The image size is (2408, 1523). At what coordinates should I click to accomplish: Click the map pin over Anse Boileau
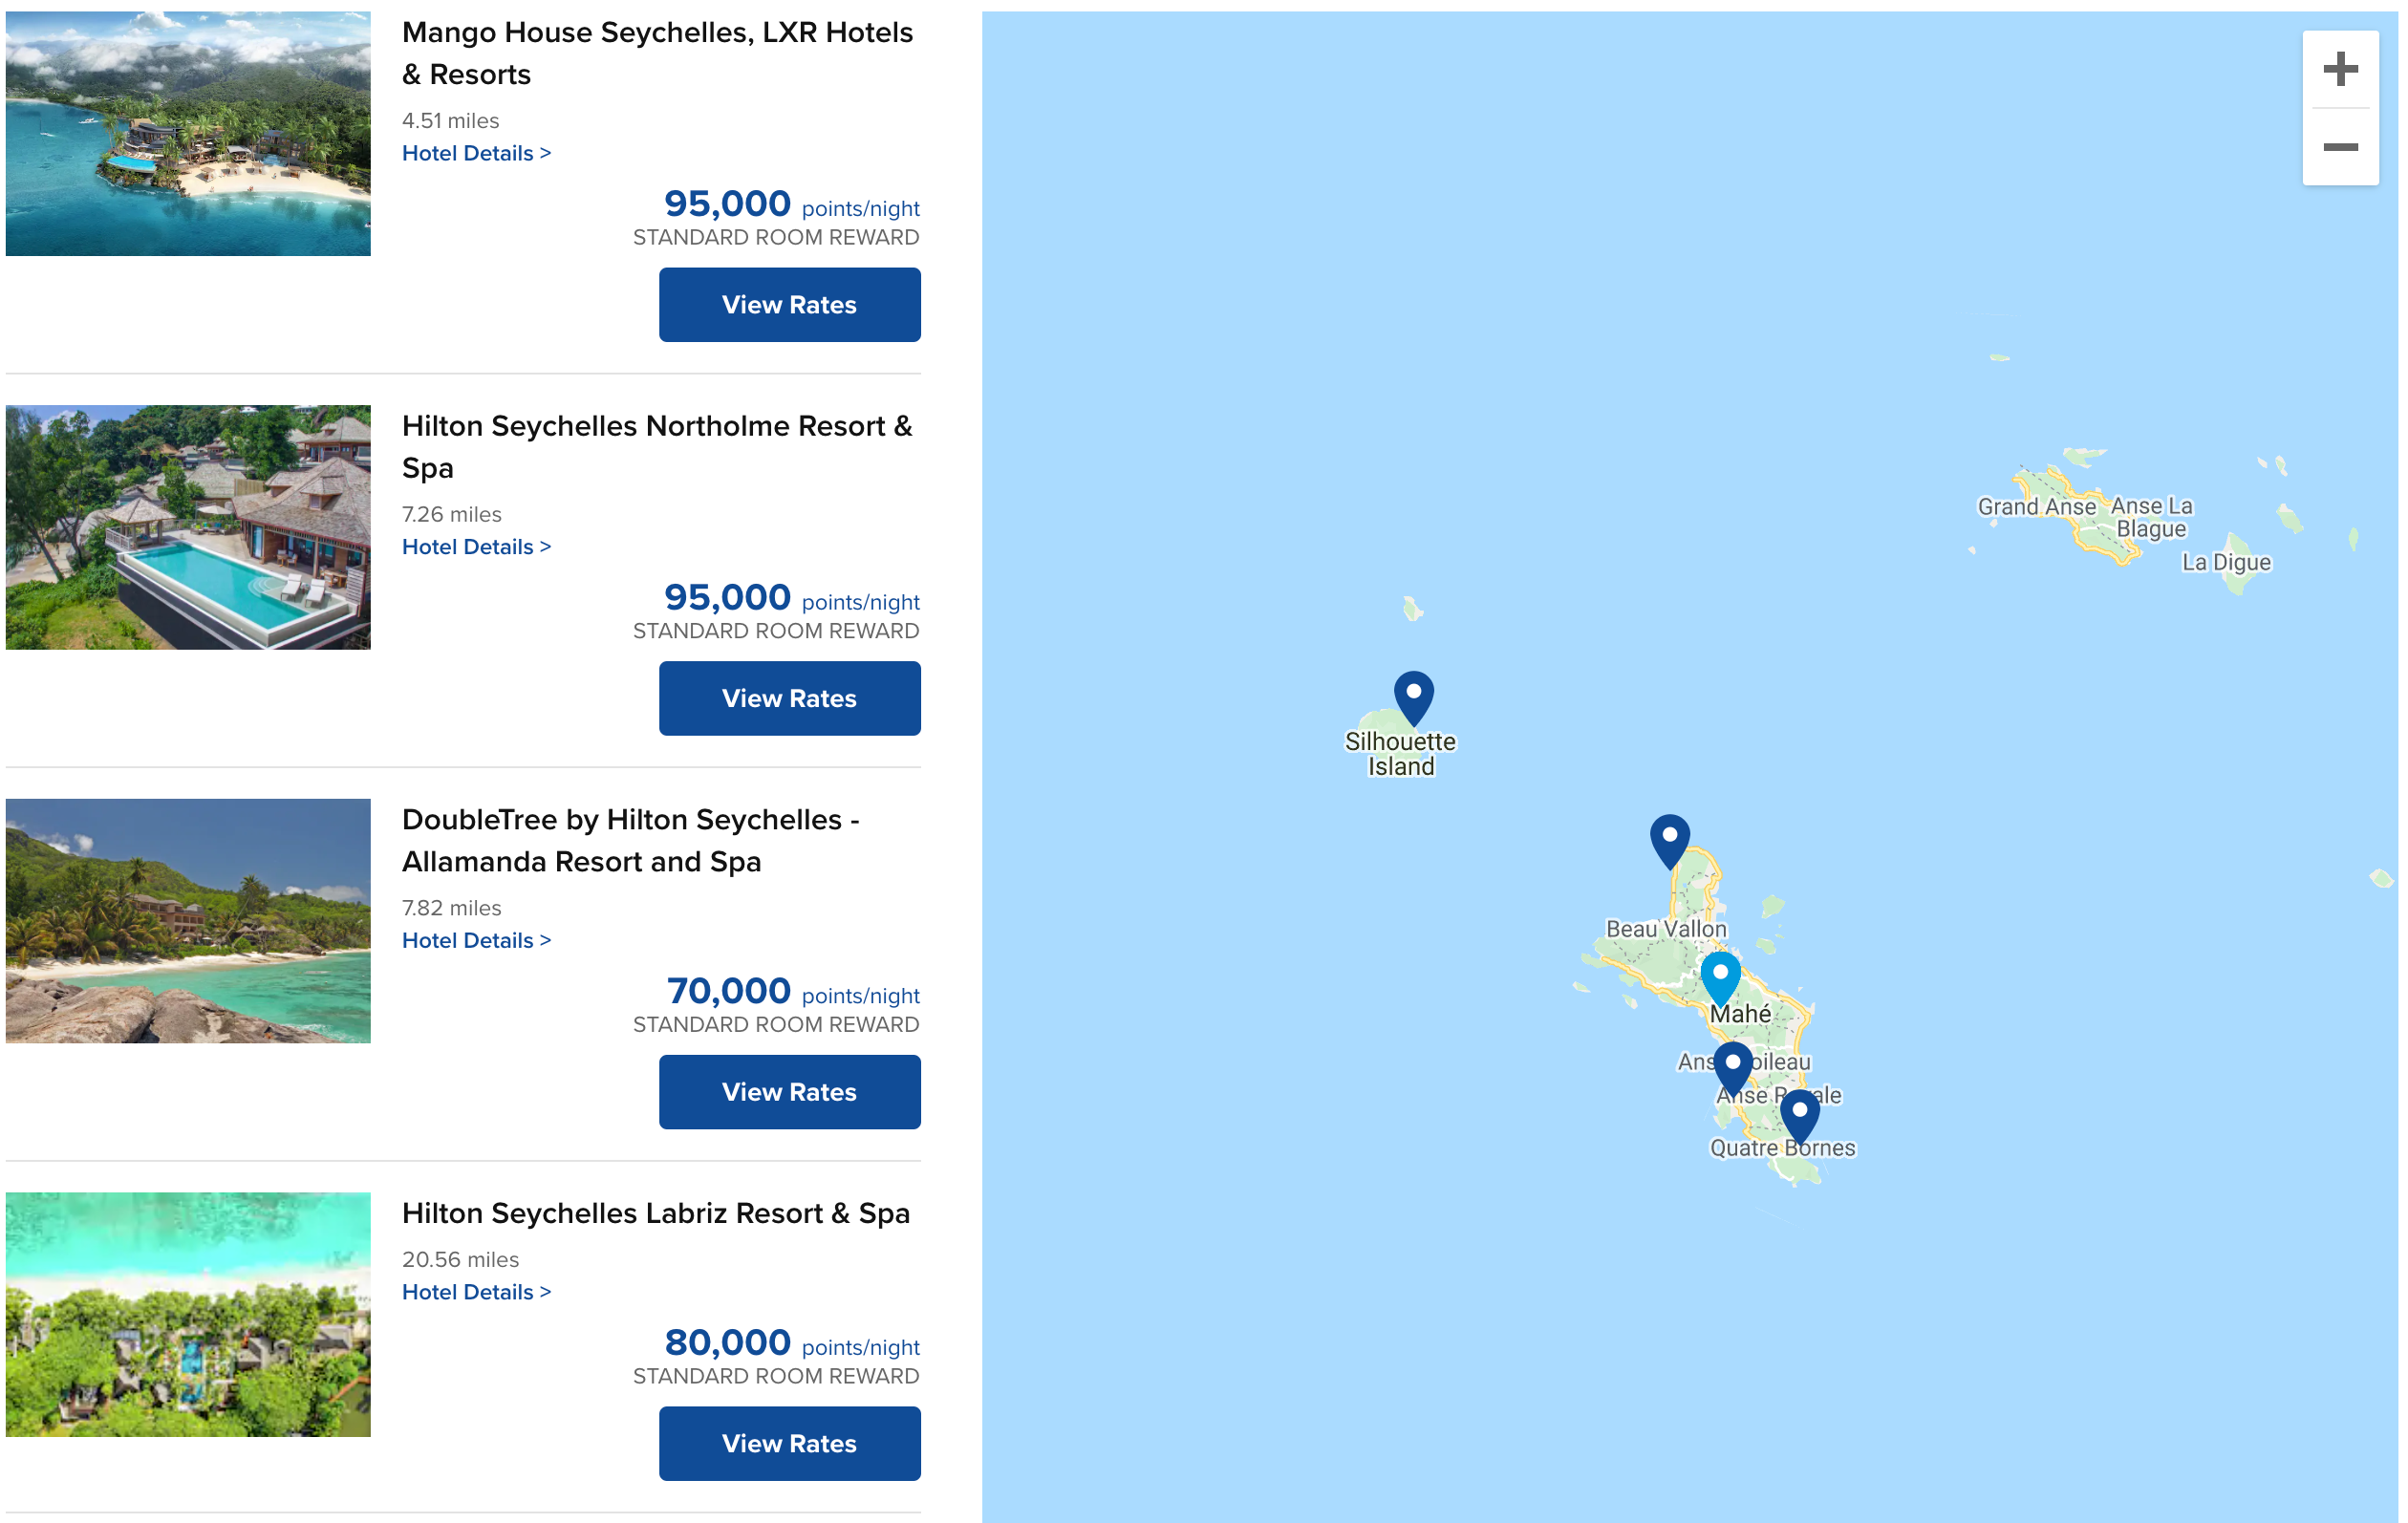point(1733,1066)
